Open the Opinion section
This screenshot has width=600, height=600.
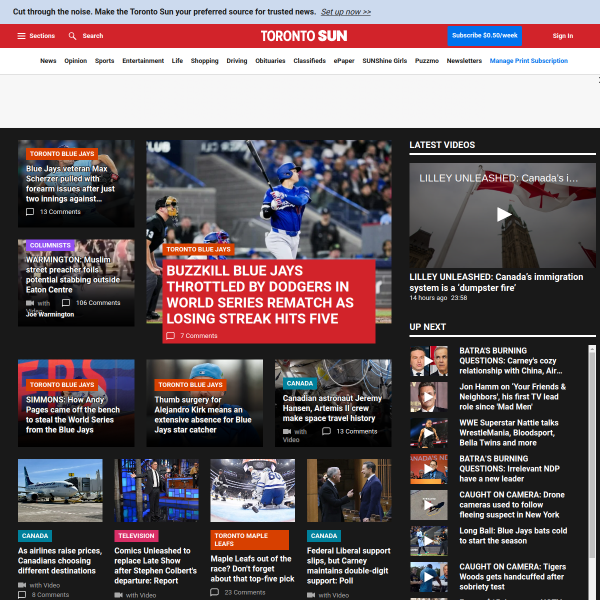coord(76,61)
